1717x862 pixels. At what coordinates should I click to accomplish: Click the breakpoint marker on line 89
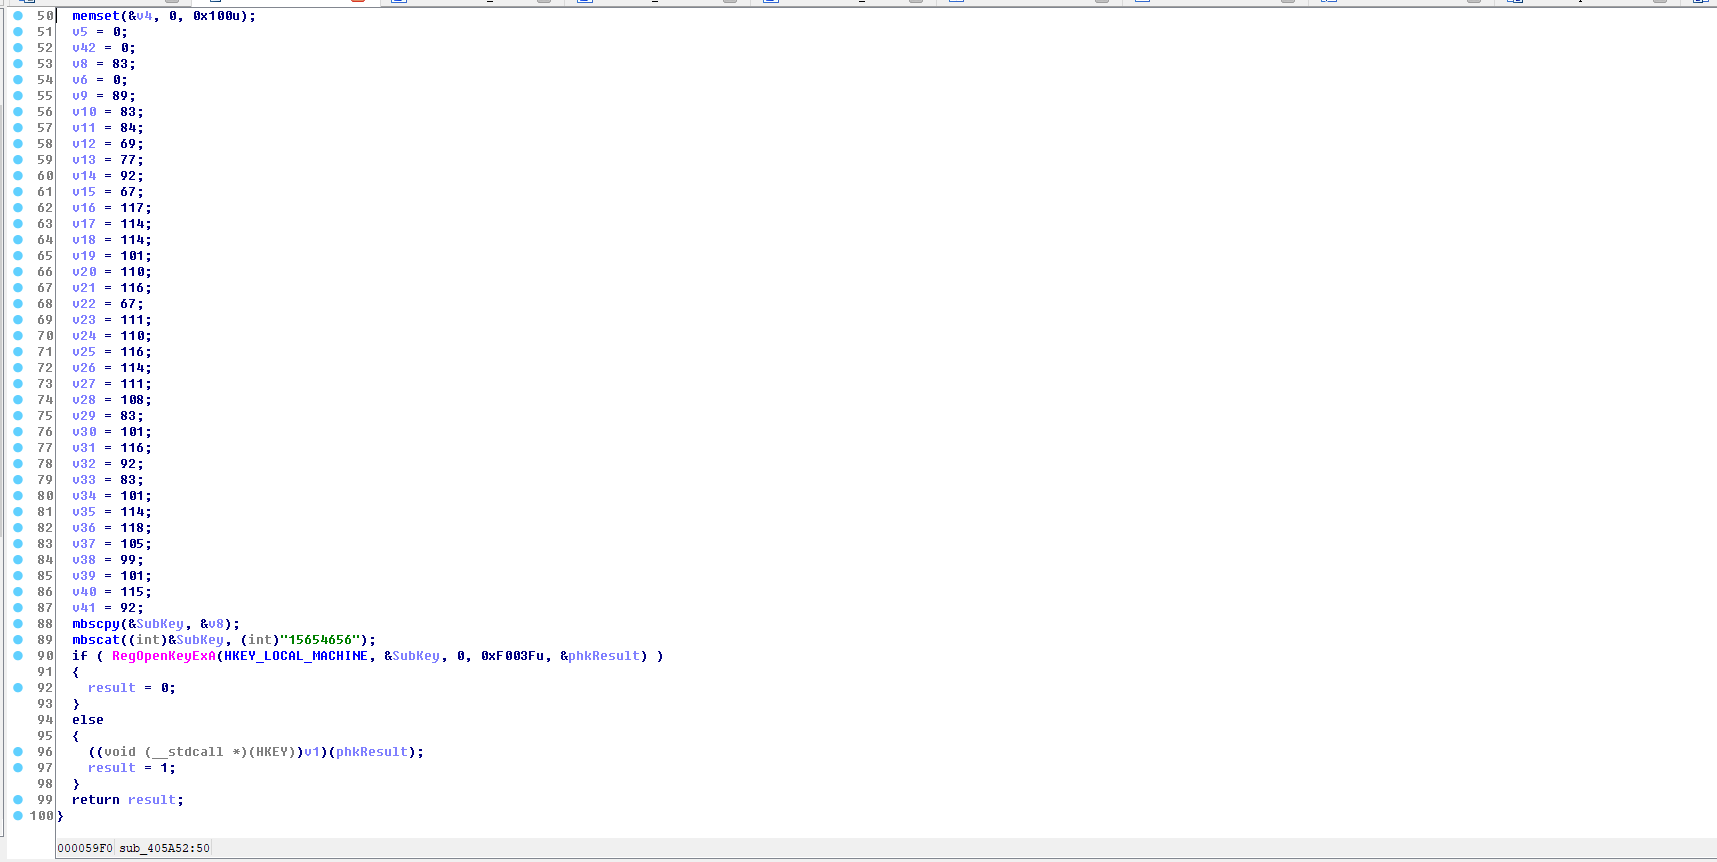(18, 640)
